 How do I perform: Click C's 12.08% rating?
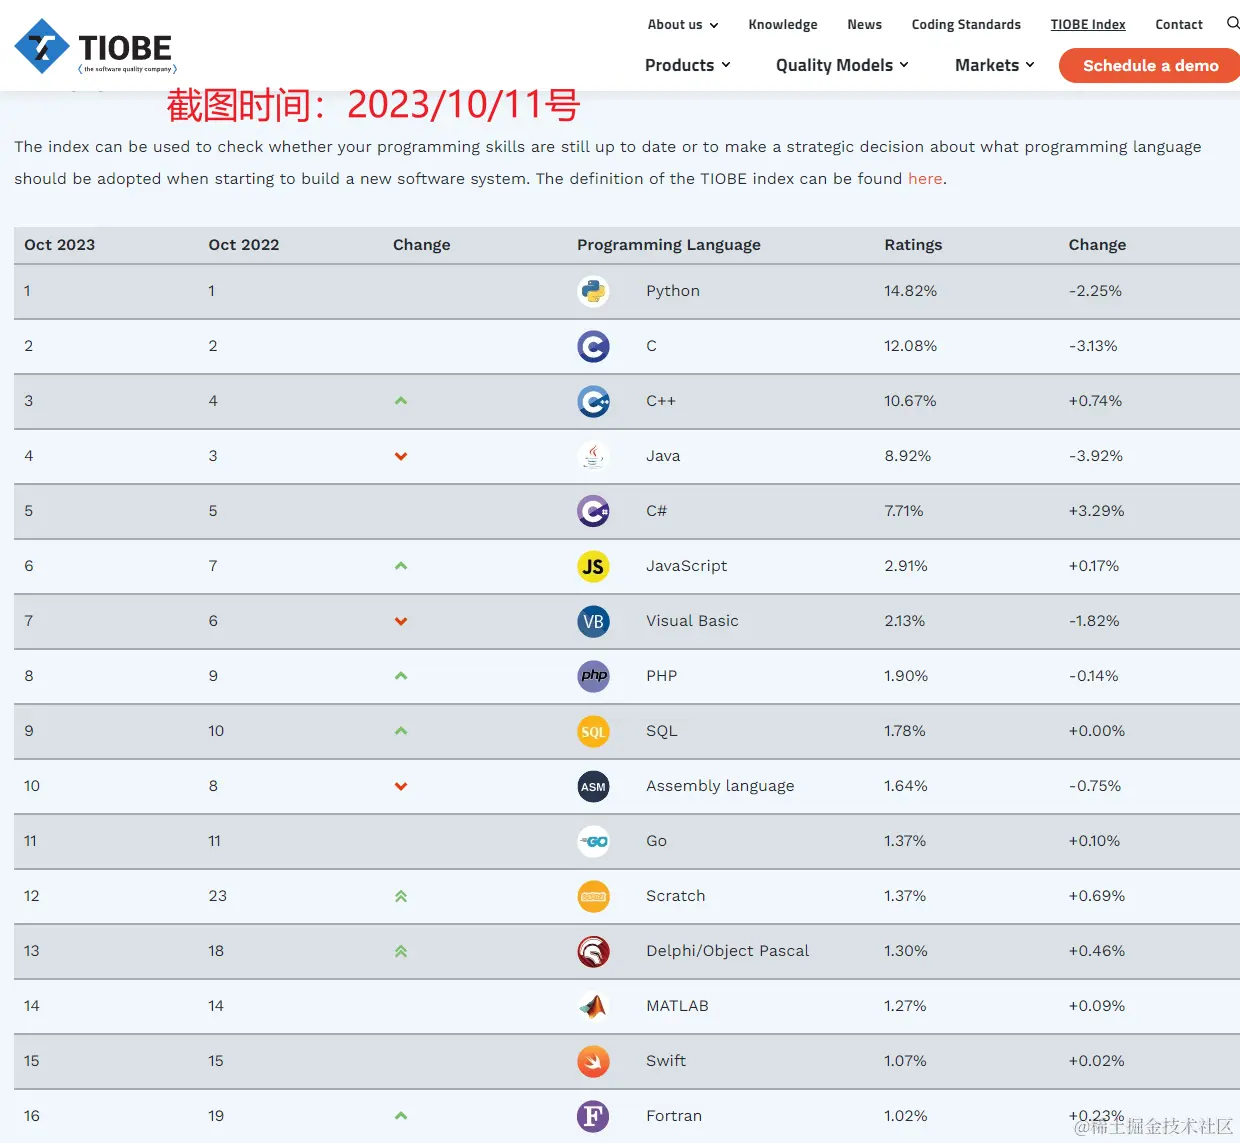910,346
